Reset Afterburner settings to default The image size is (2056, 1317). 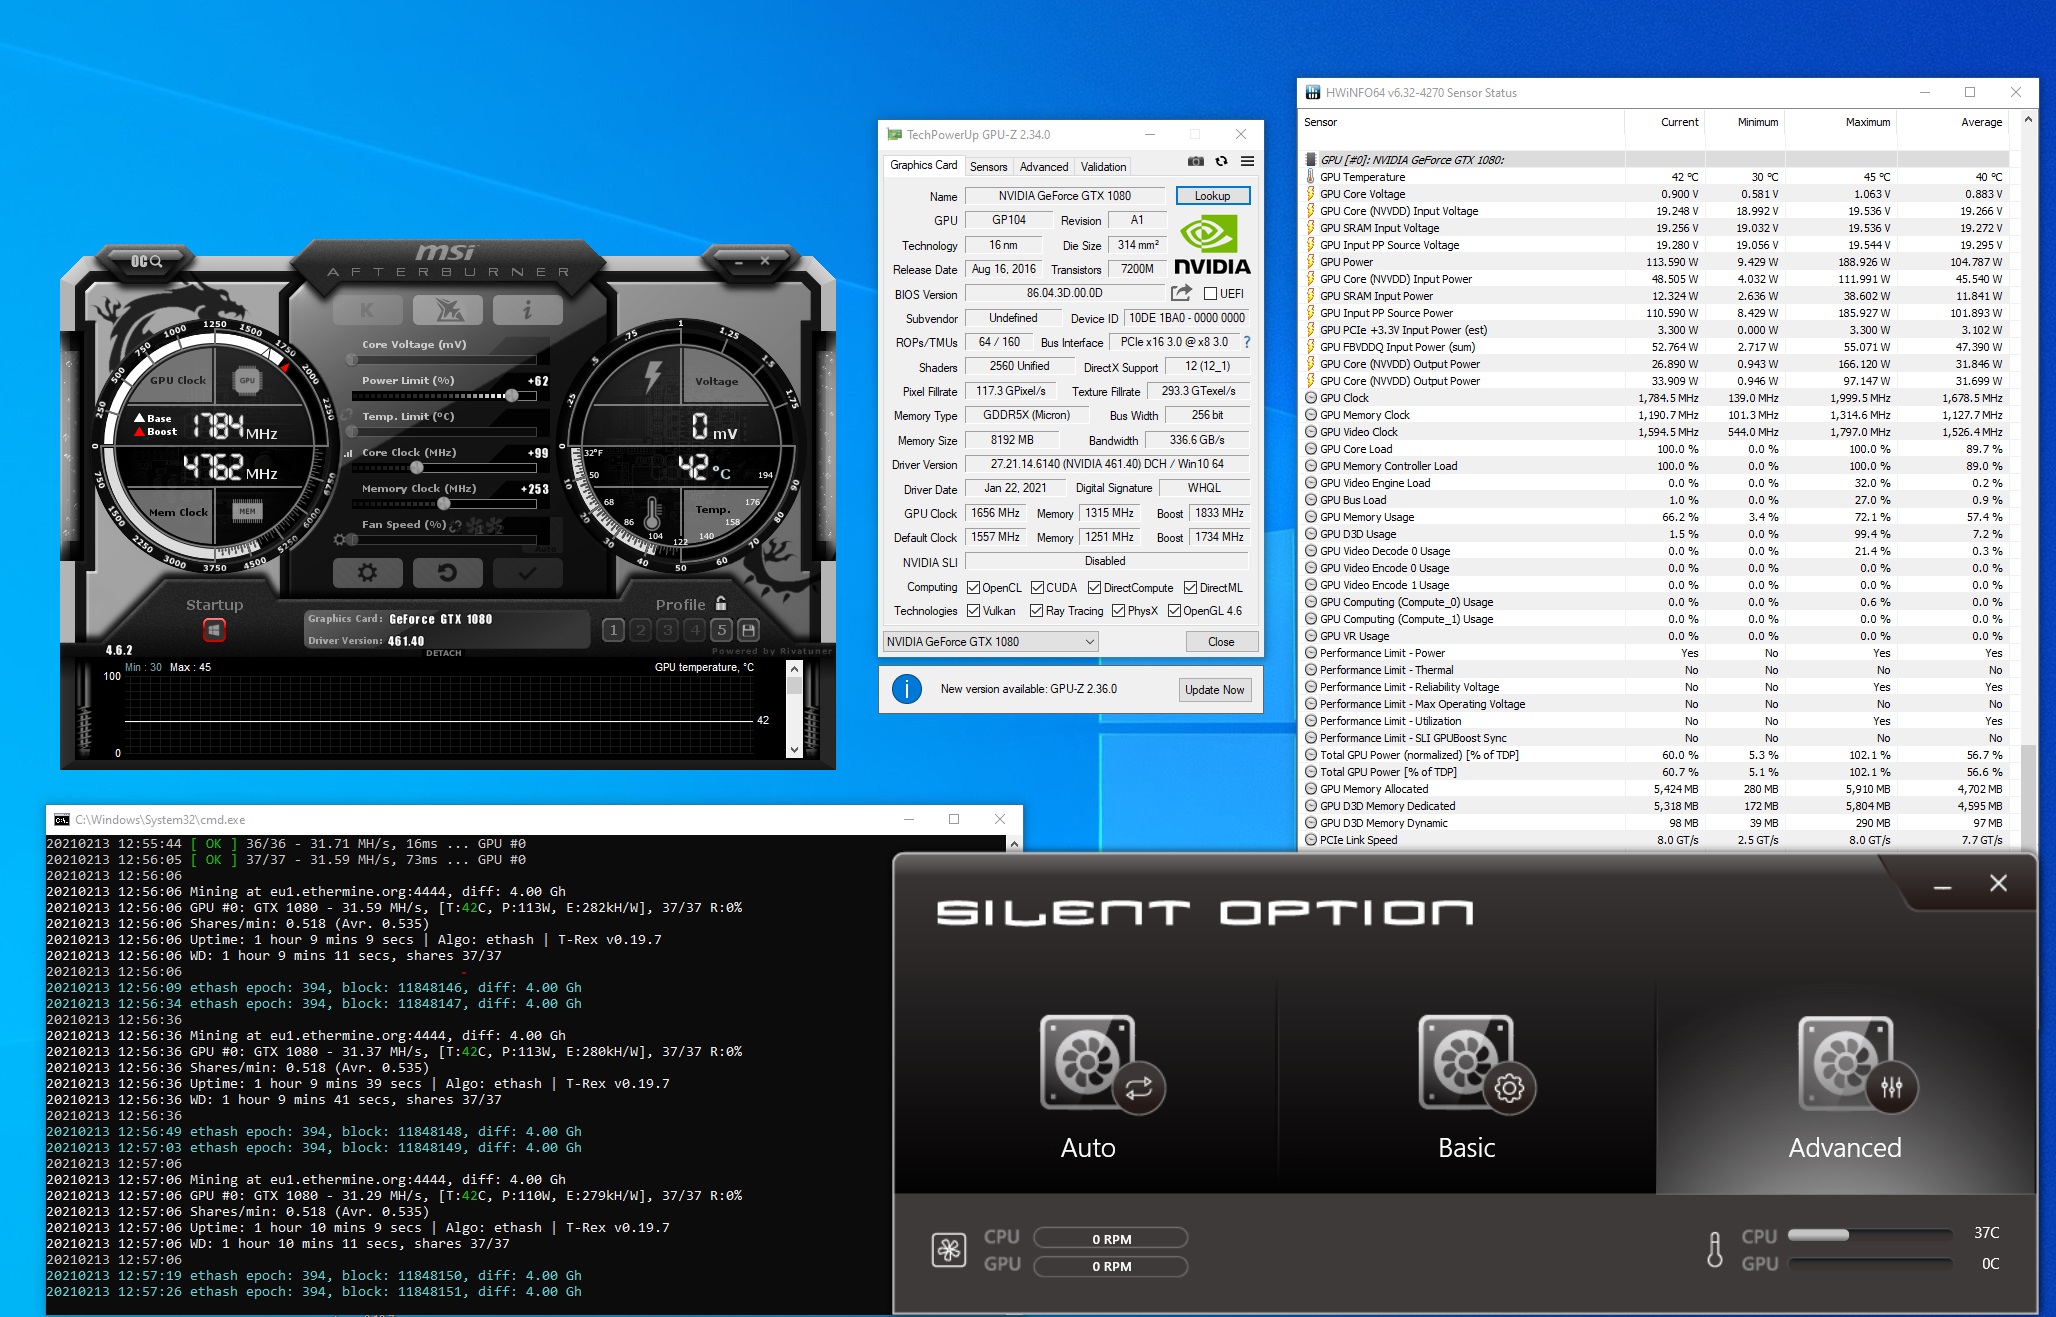click(447, 573)
